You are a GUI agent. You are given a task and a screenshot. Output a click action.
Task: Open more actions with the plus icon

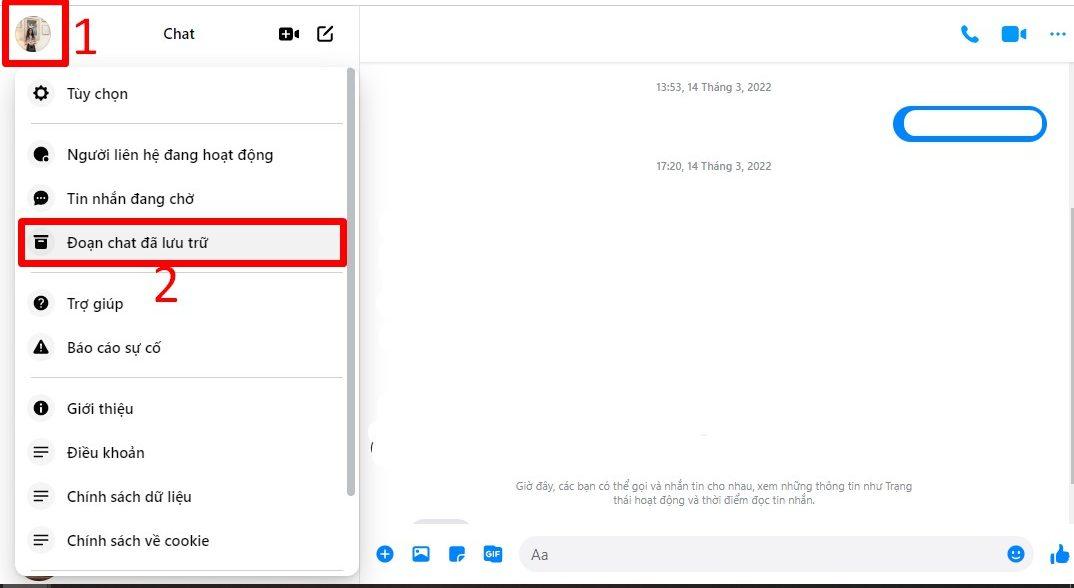click(385, 554)
